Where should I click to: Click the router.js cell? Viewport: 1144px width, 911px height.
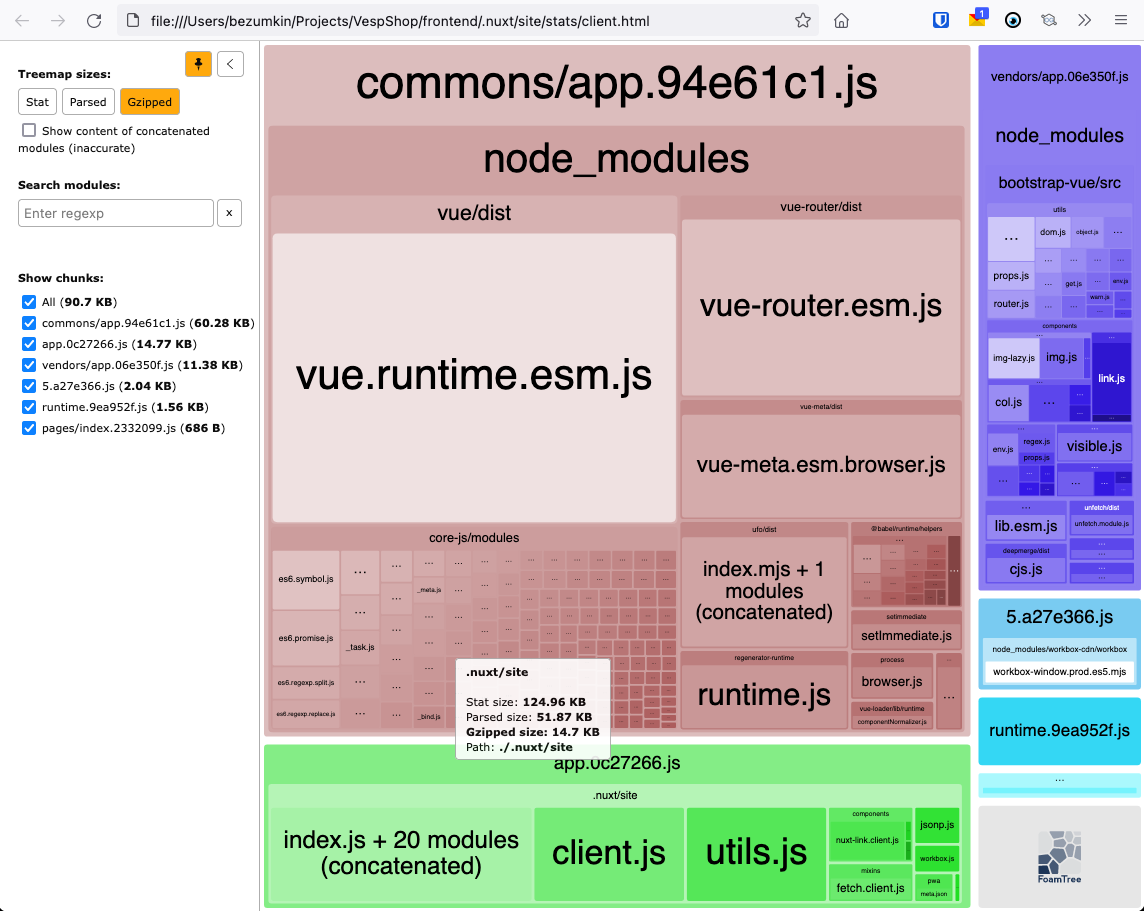point(1011,303)
